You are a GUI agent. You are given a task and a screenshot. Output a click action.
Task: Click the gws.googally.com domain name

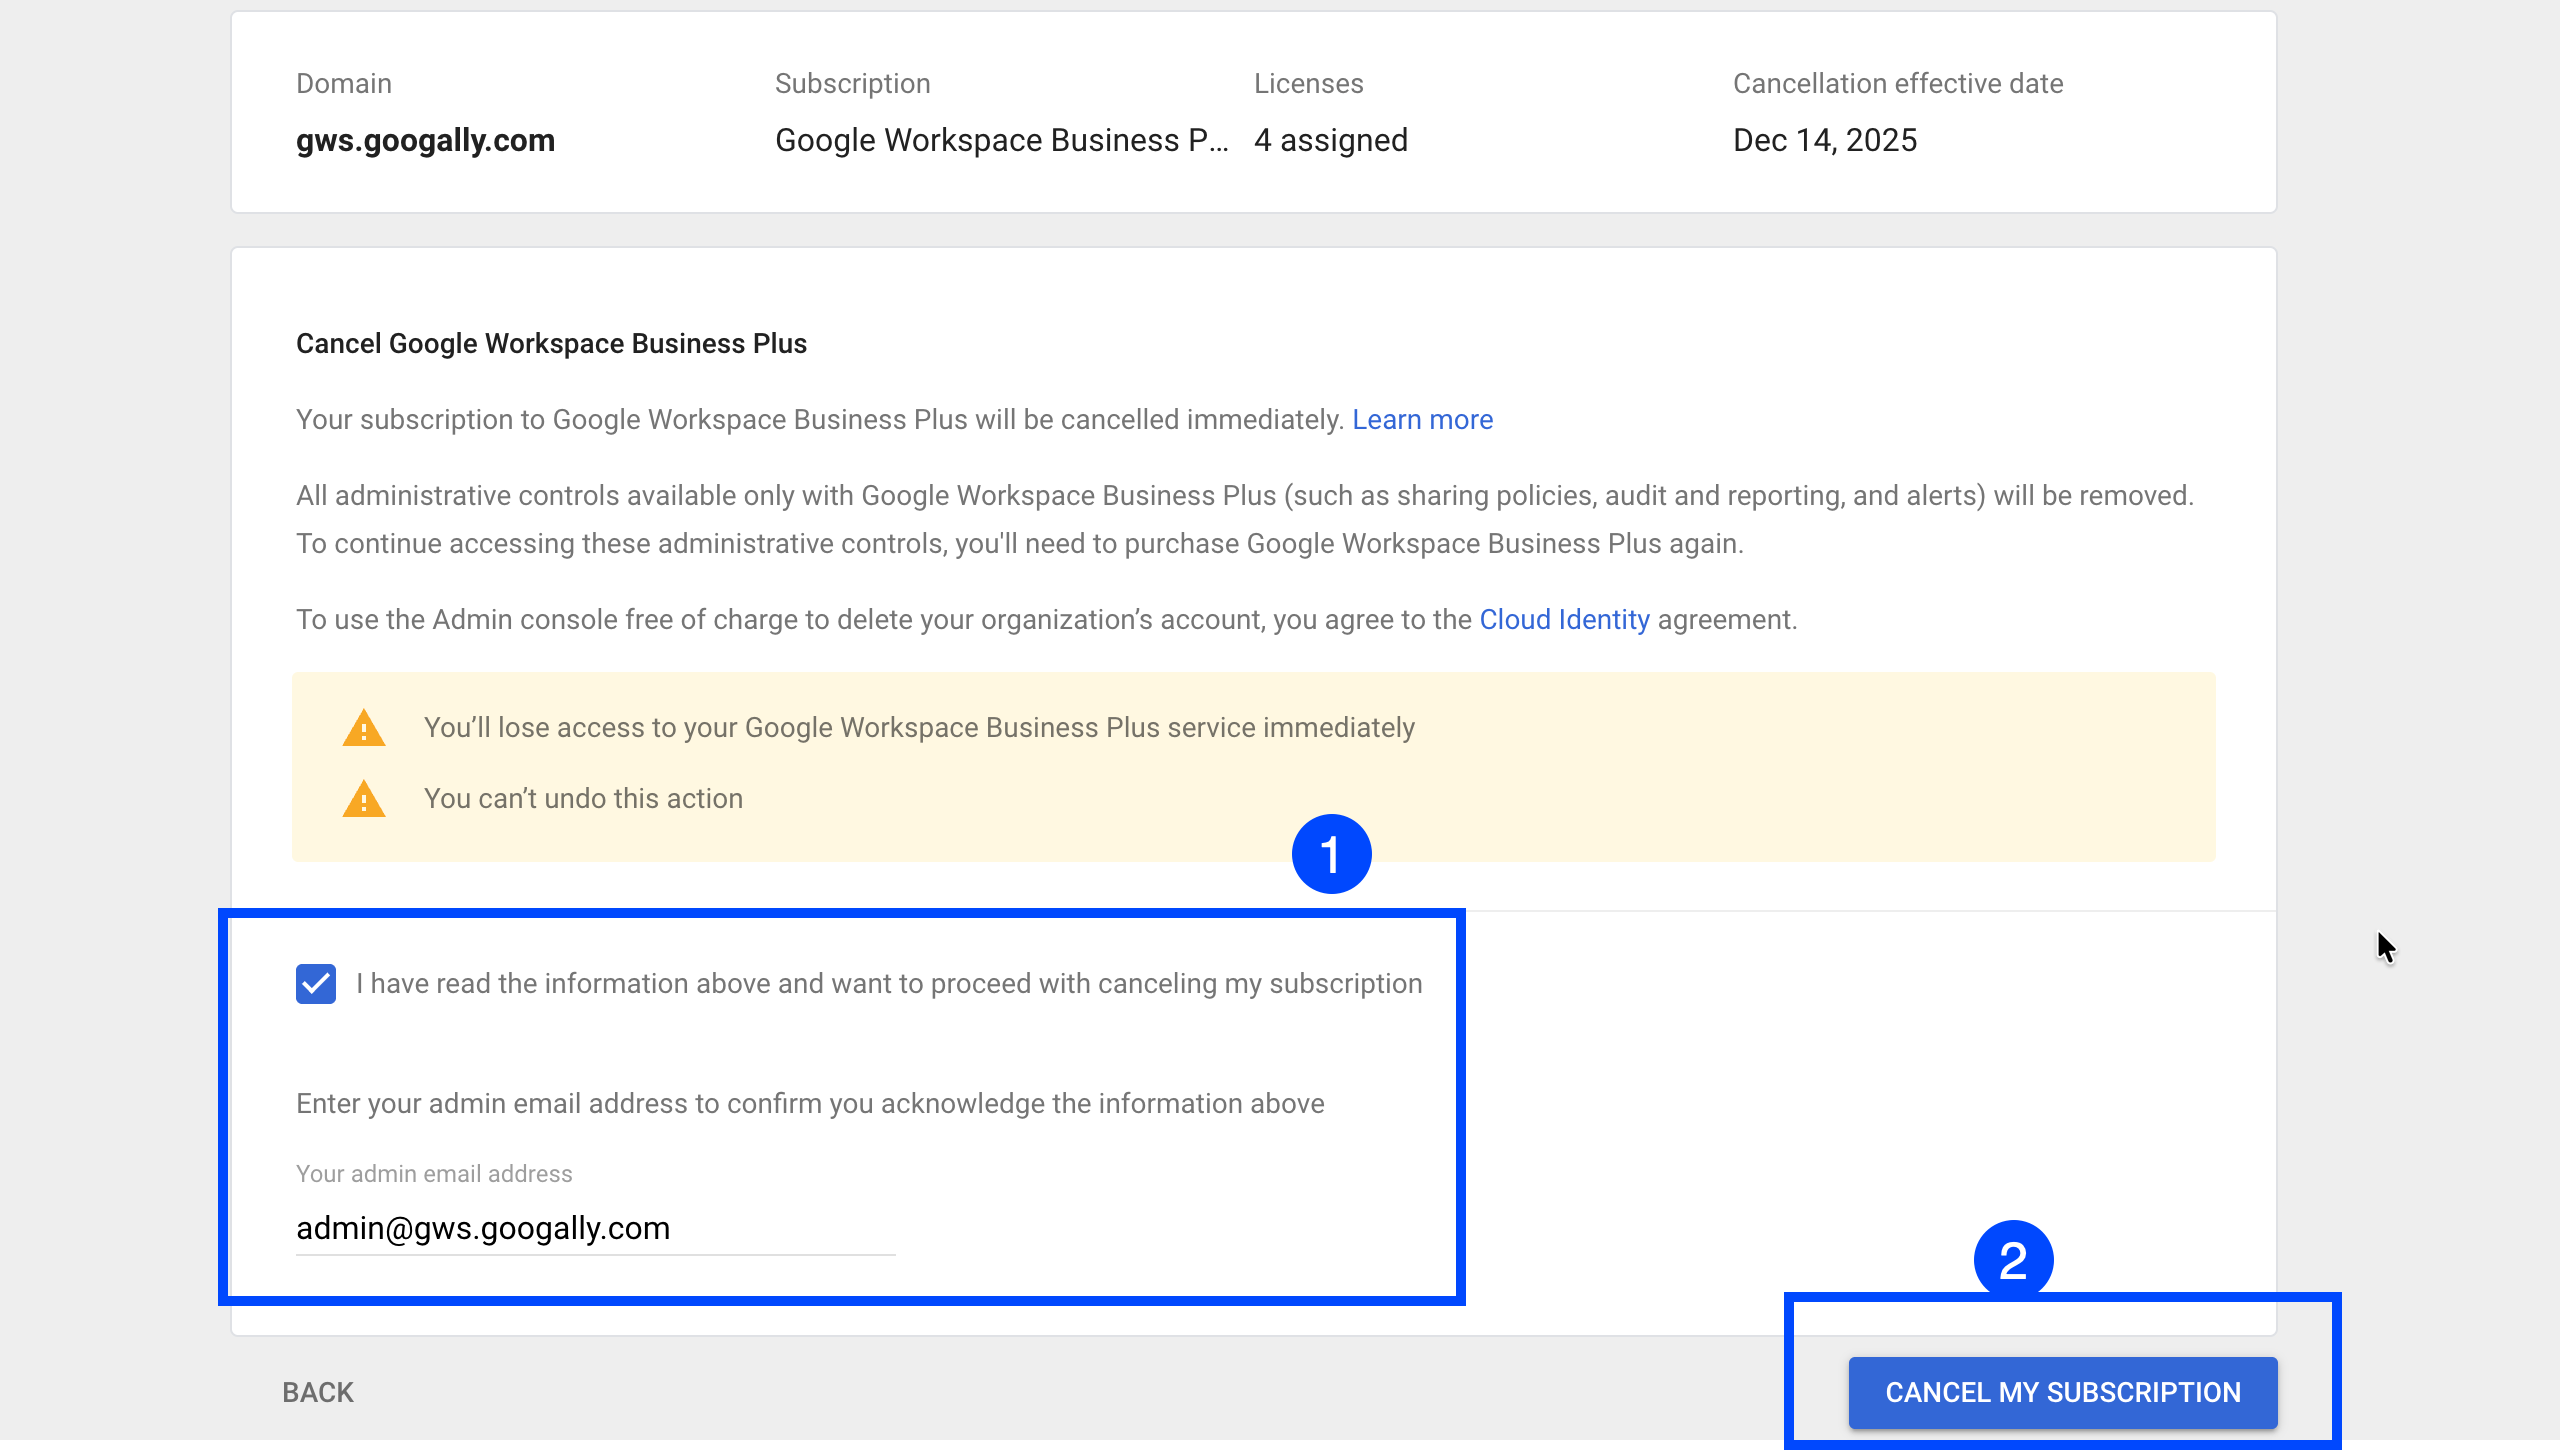425,140
